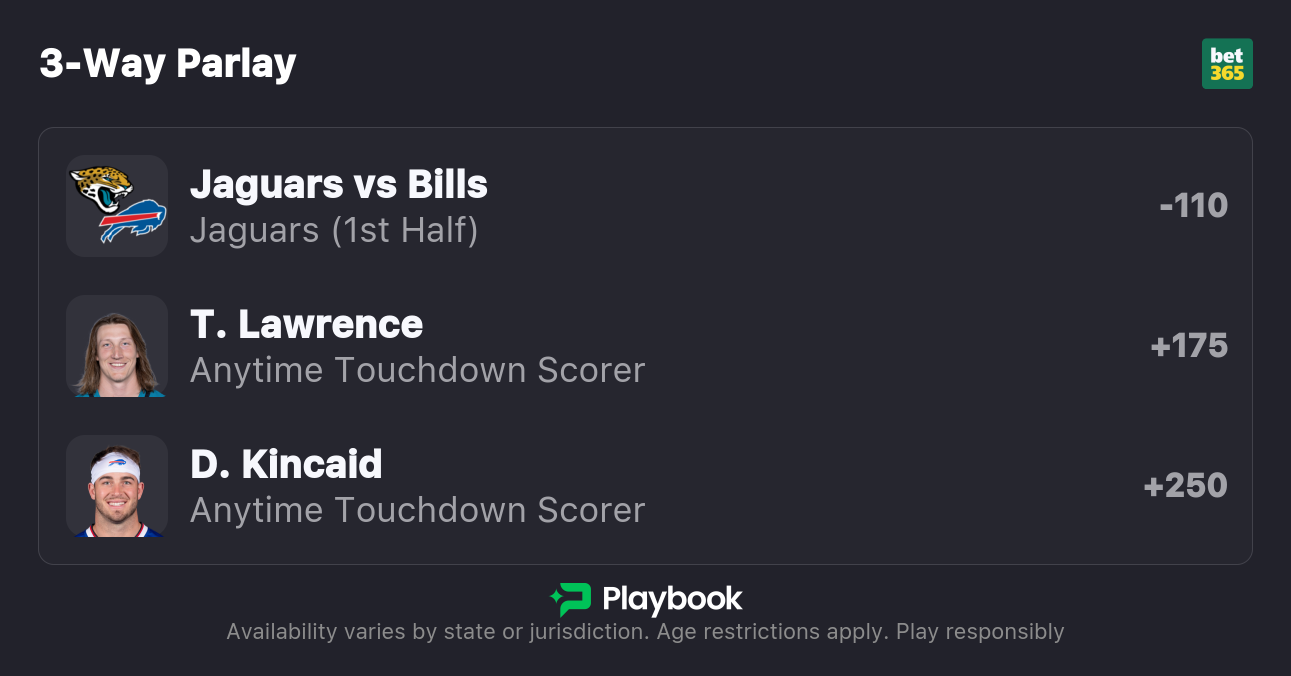Open D. Kincaid's player headshot
The width and height of the screenshot is (1291, 676).
click(x=117, y=486)
